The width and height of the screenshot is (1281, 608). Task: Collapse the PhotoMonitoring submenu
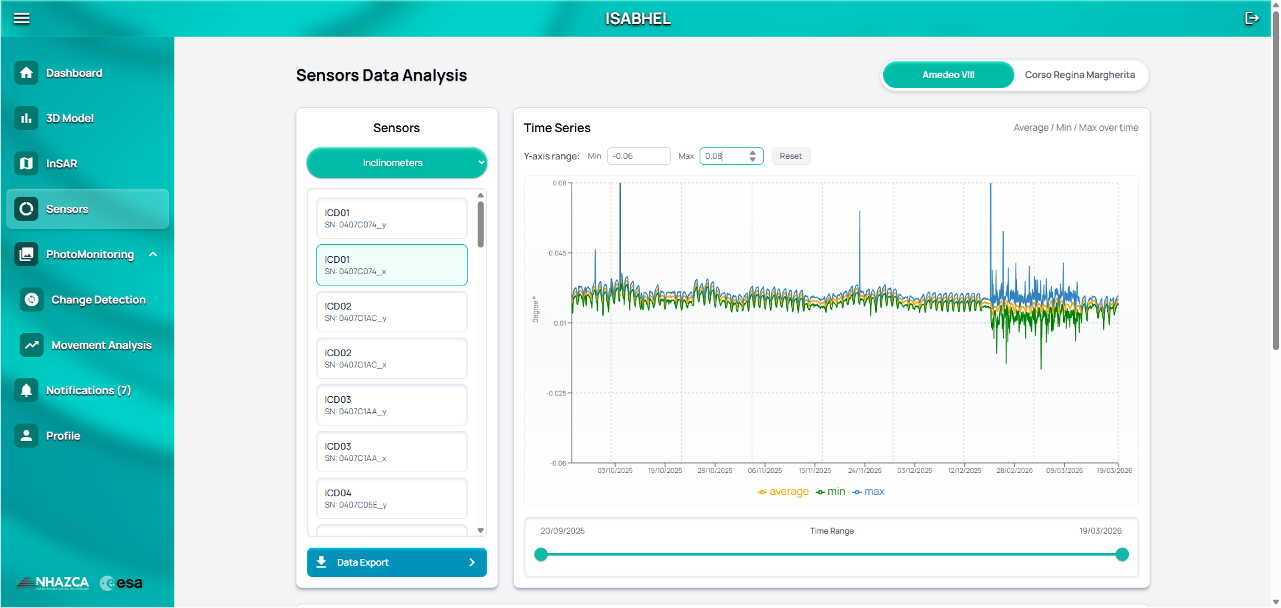pyautogui.click(x=153, y=255)
